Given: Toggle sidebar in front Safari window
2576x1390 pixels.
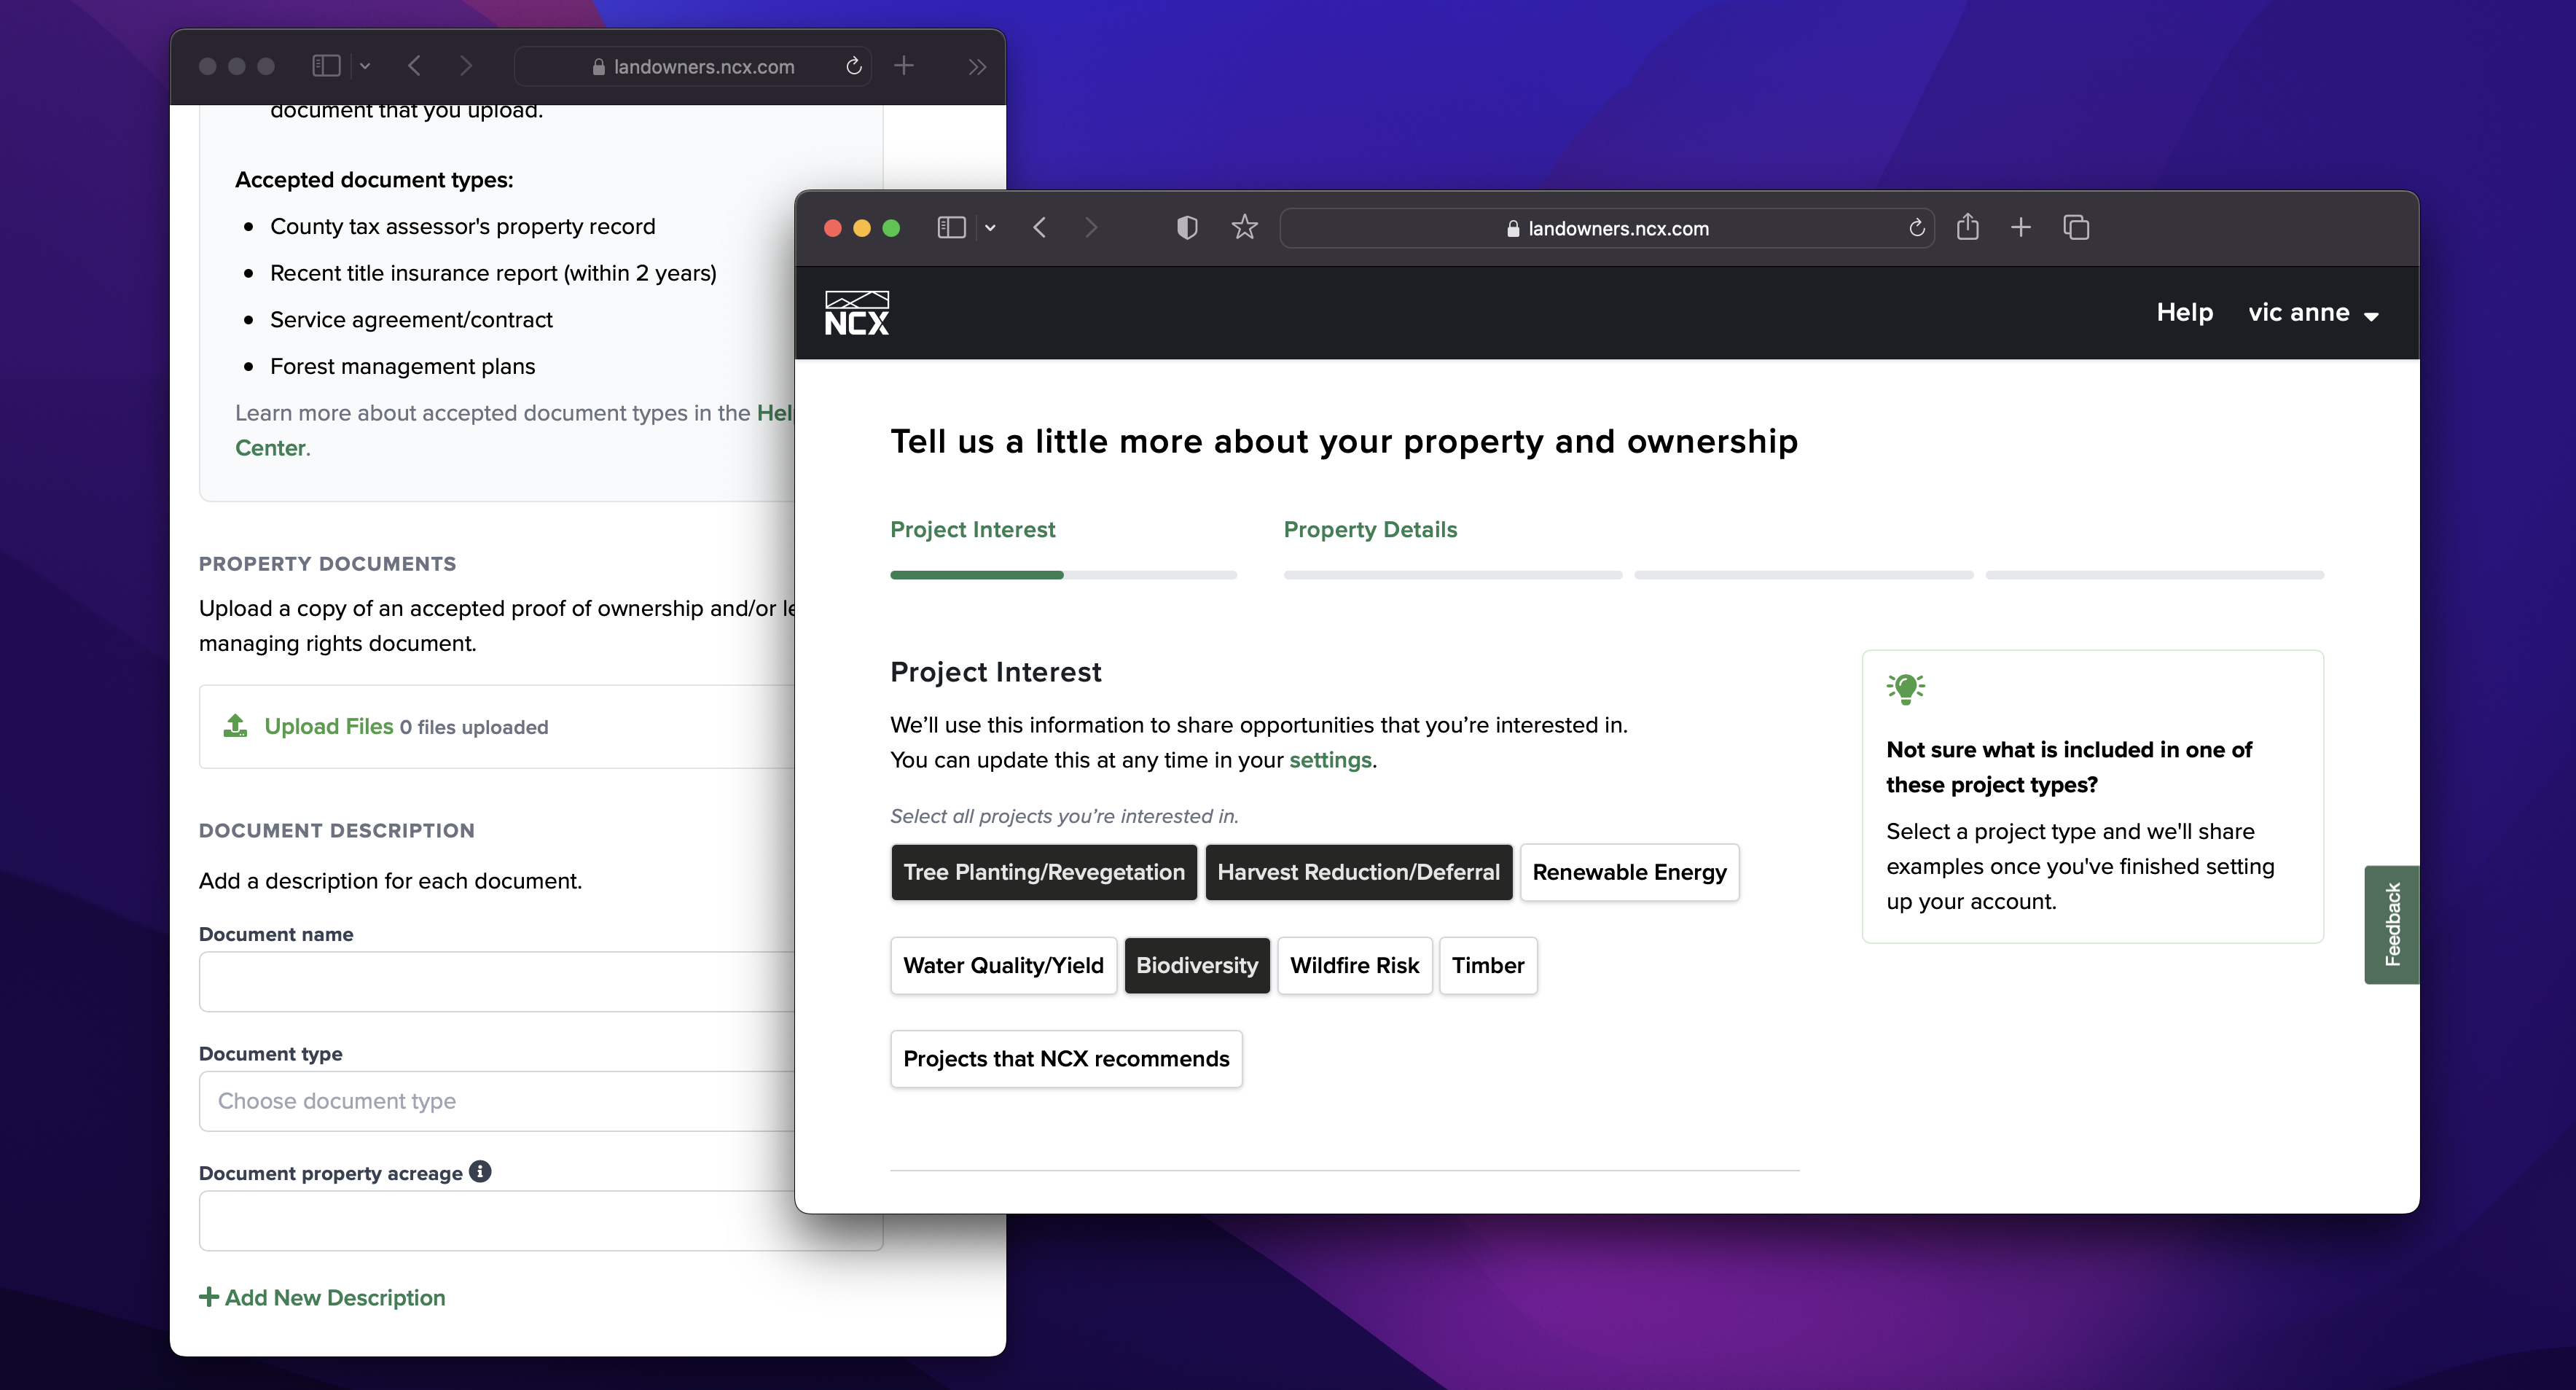Looking at the screenshot, I should pos(951,228).
